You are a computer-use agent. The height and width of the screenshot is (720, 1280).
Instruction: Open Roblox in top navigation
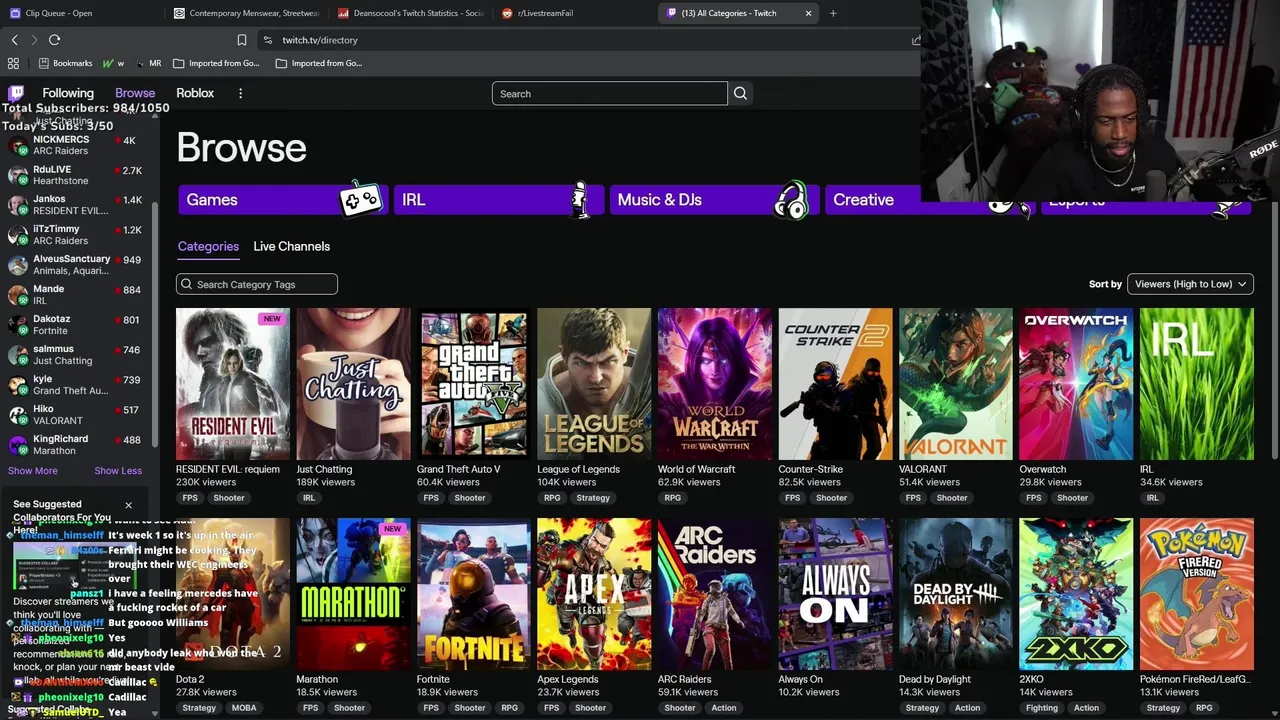click(195, 93)
